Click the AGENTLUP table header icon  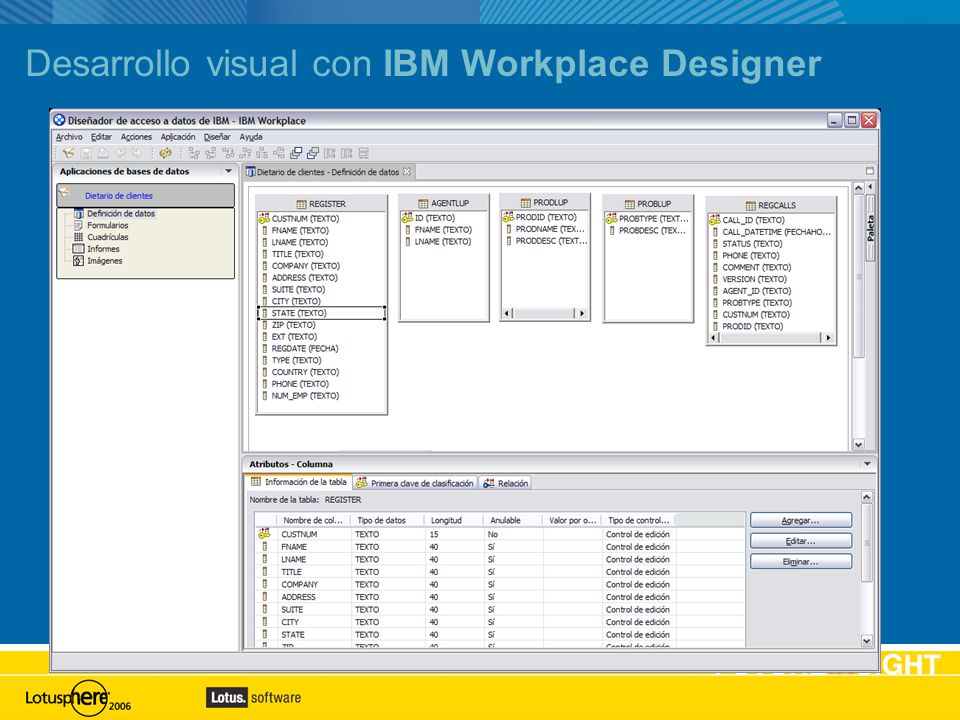(423, 203)
